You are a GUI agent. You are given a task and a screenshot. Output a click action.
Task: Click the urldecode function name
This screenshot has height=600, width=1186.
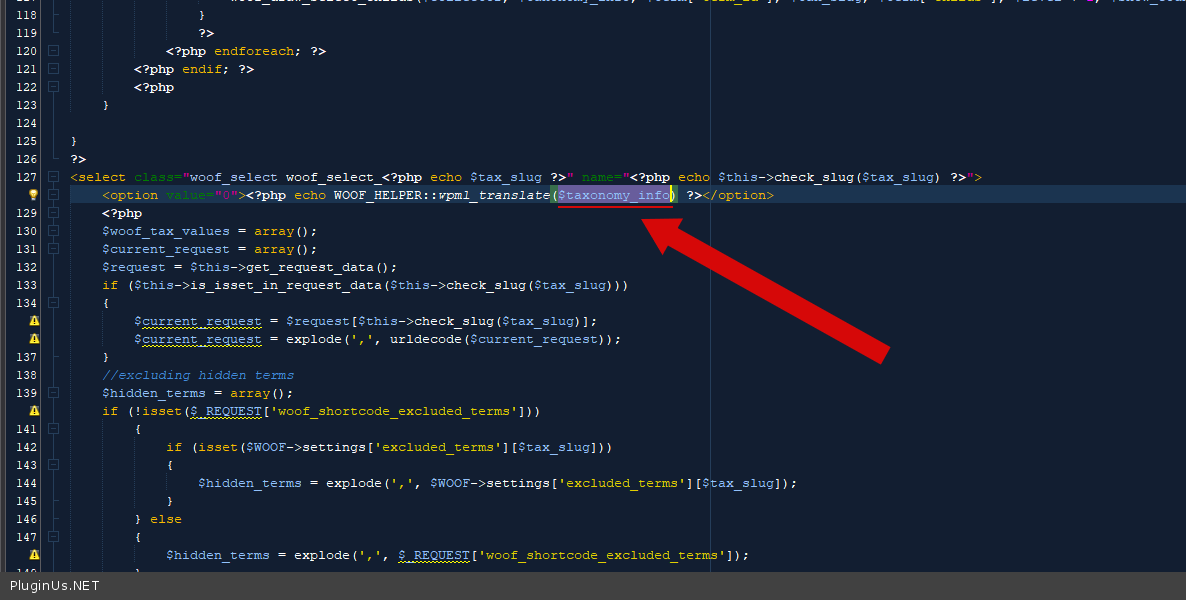[426, 339]
